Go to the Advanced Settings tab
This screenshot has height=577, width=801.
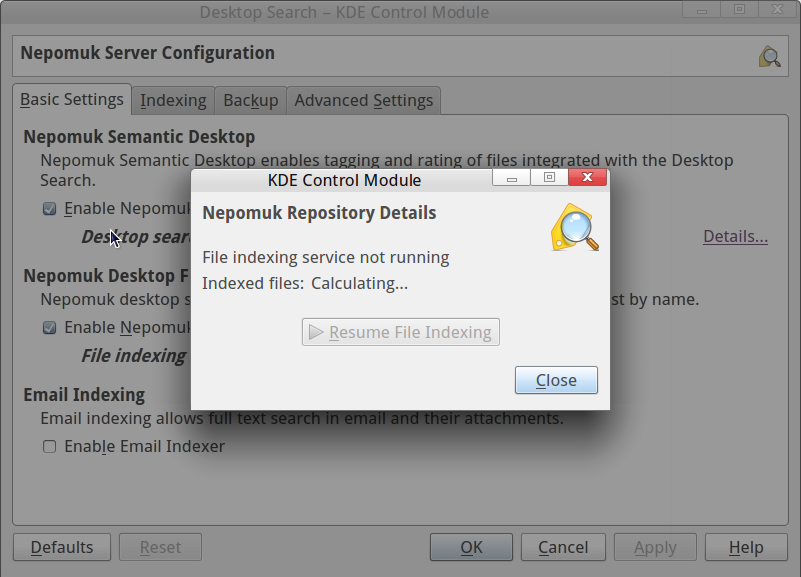(363, 100)
